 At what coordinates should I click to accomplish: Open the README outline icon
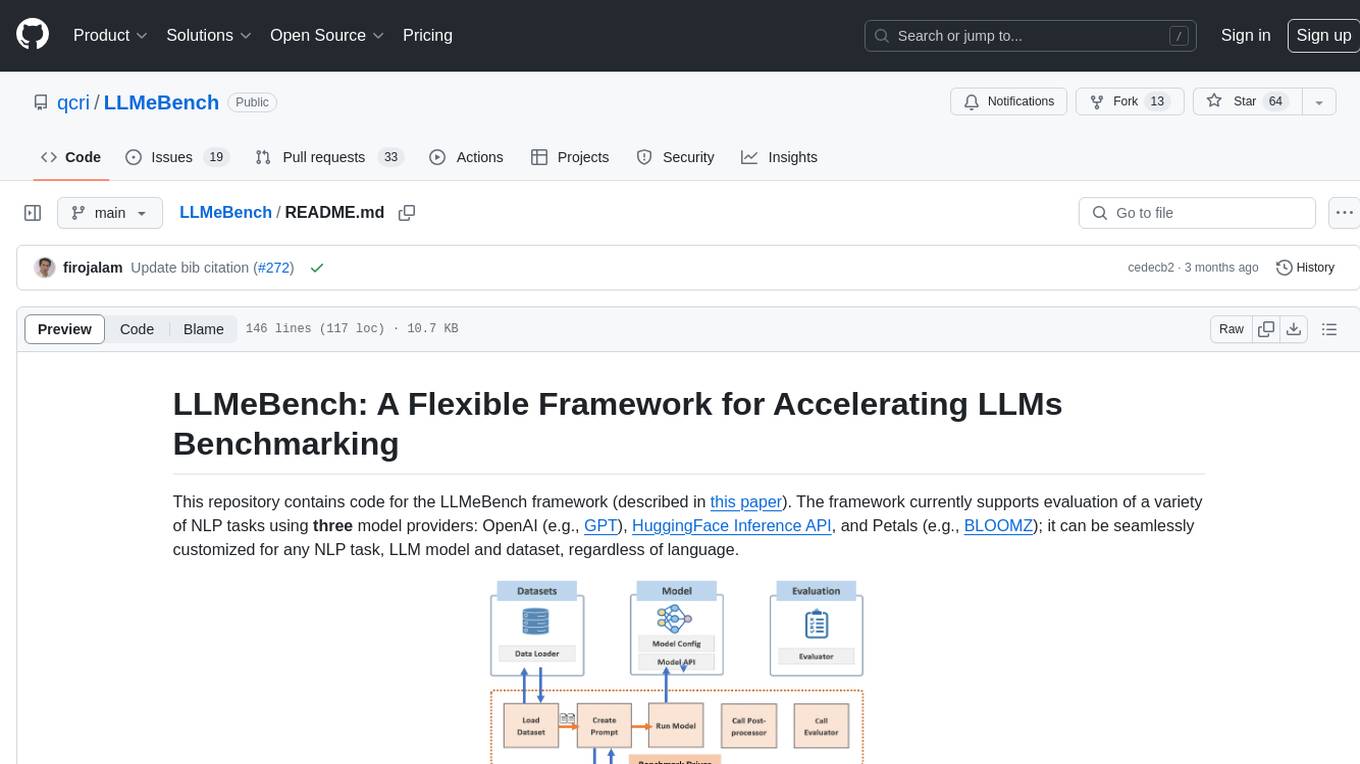pos(1329,329)
